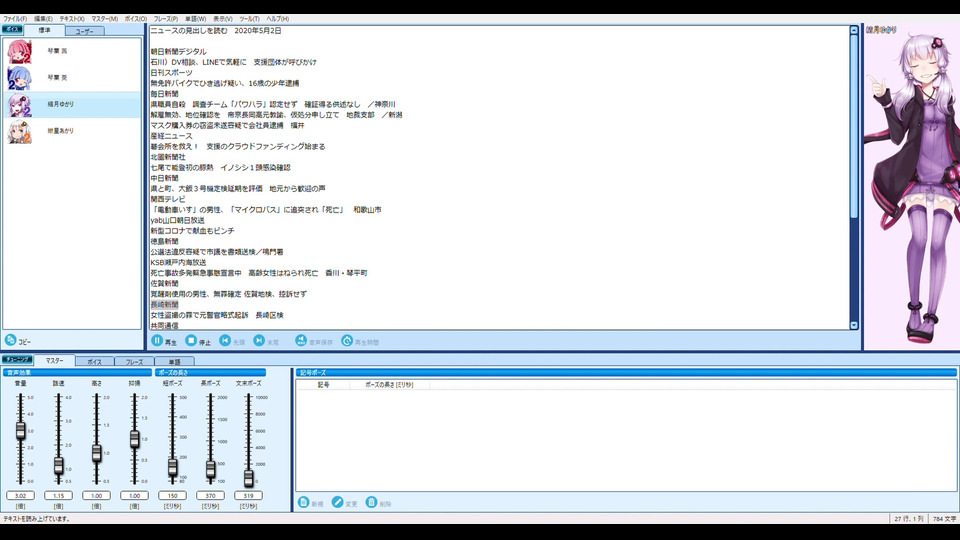
Task: Click the line KSB瀬戸内海放送
Action: click(x=178, y=263)
